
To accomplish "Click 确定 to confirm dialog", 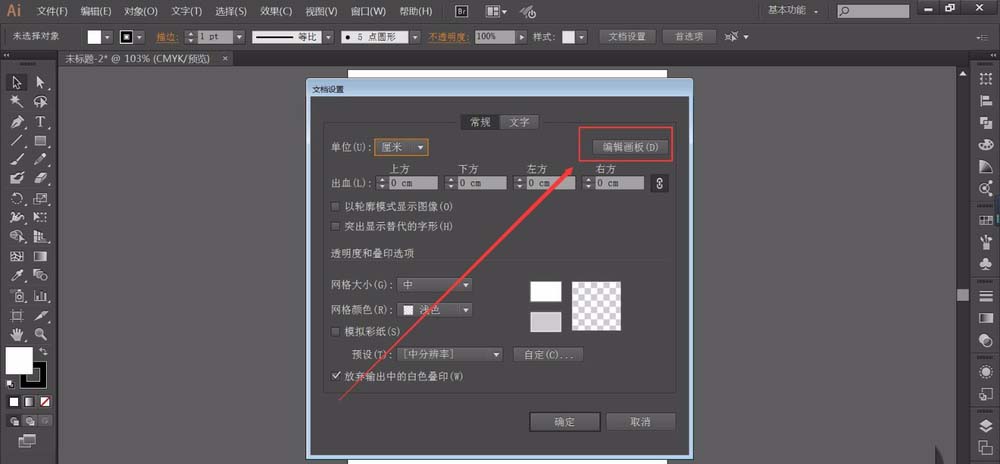I will click(564, 422).
